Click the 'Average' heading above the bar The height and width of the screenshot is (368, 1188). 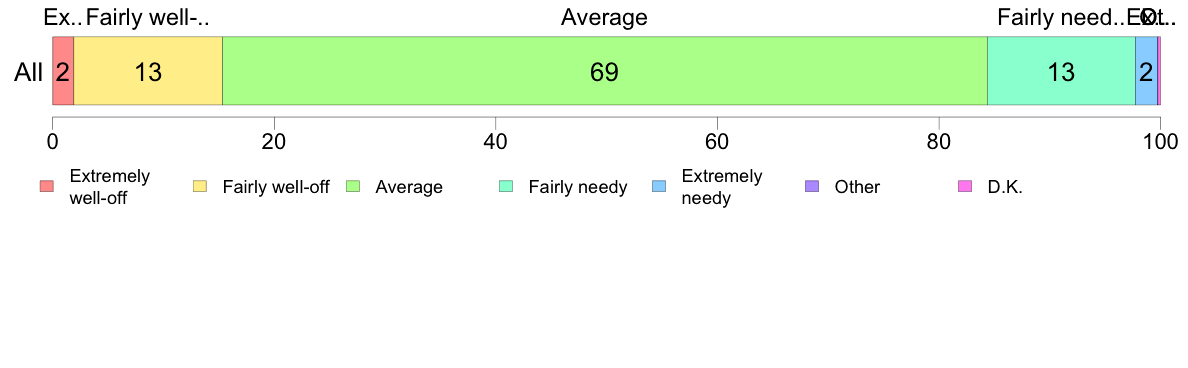605,17
